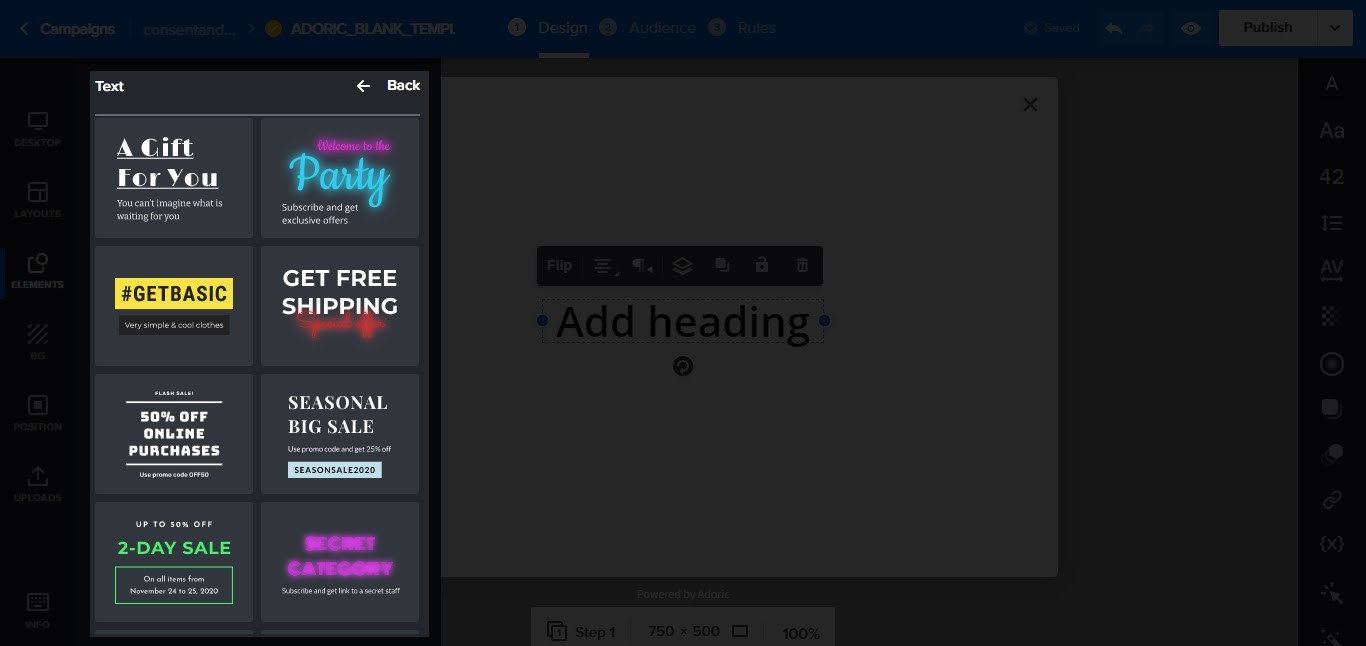Switch to the Audience step tab
Image resolution: width=1366 pixels, height=646 pixels.
tap(648, 28)
